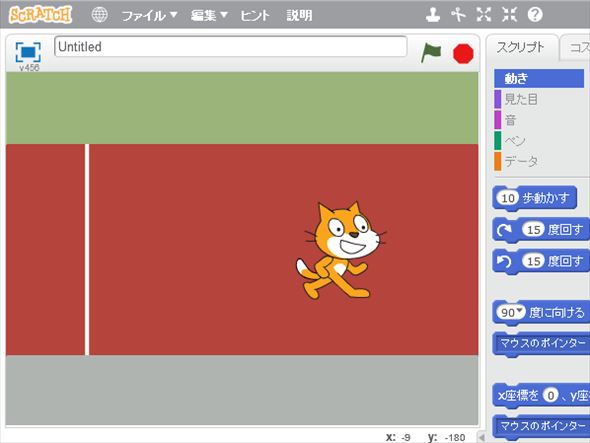The width and height of the screenshot is (590, 443).
Task: Open the globe language menu
Action: coord(99,15)
